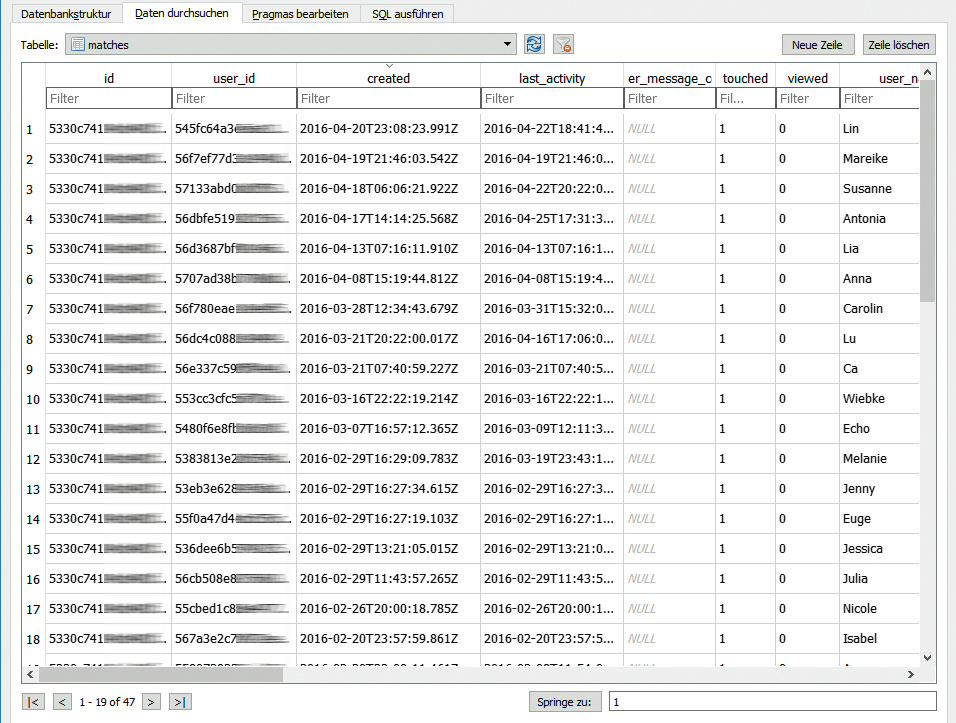Select row header number 18
Screen dimensions: 956x723
click(x=33, y=639)
